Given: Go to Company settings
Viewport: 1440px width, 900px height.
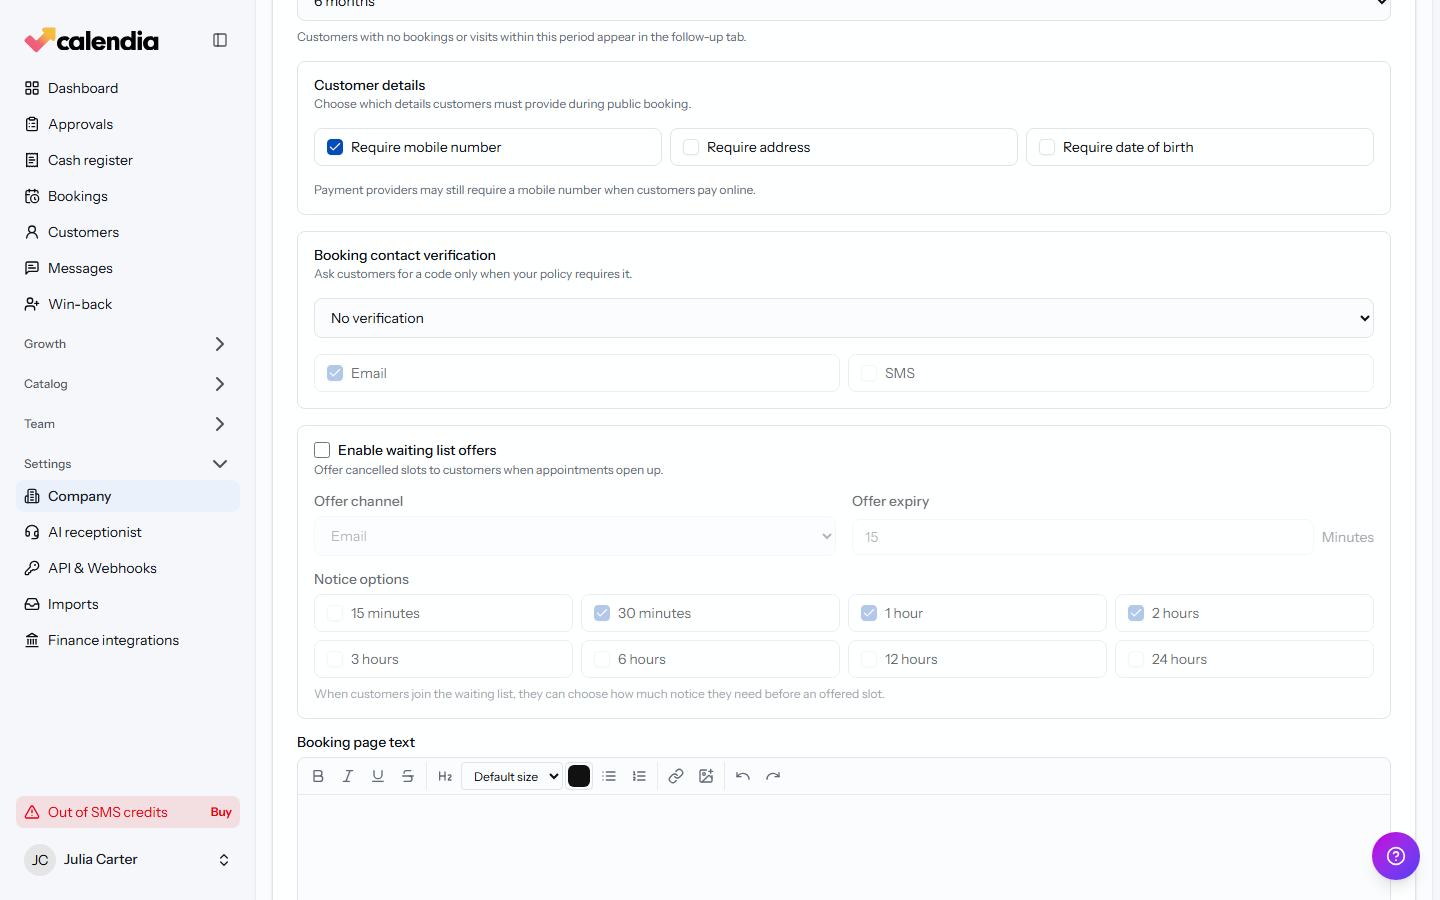Looking at the screenshot, I should tap(128, 496).
